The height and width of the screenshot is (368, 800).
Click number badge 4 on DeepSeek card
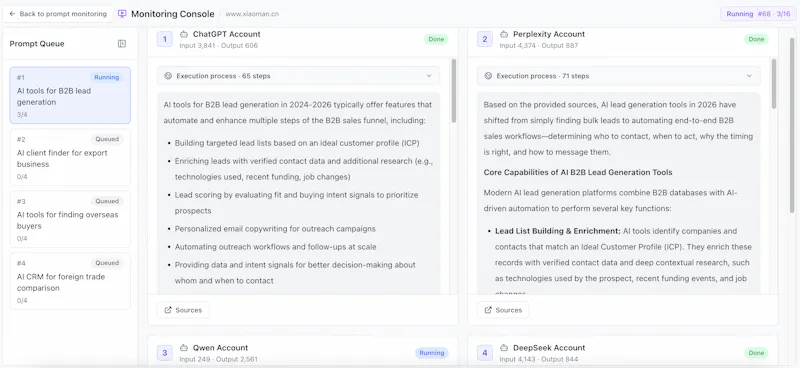[485, 353]
